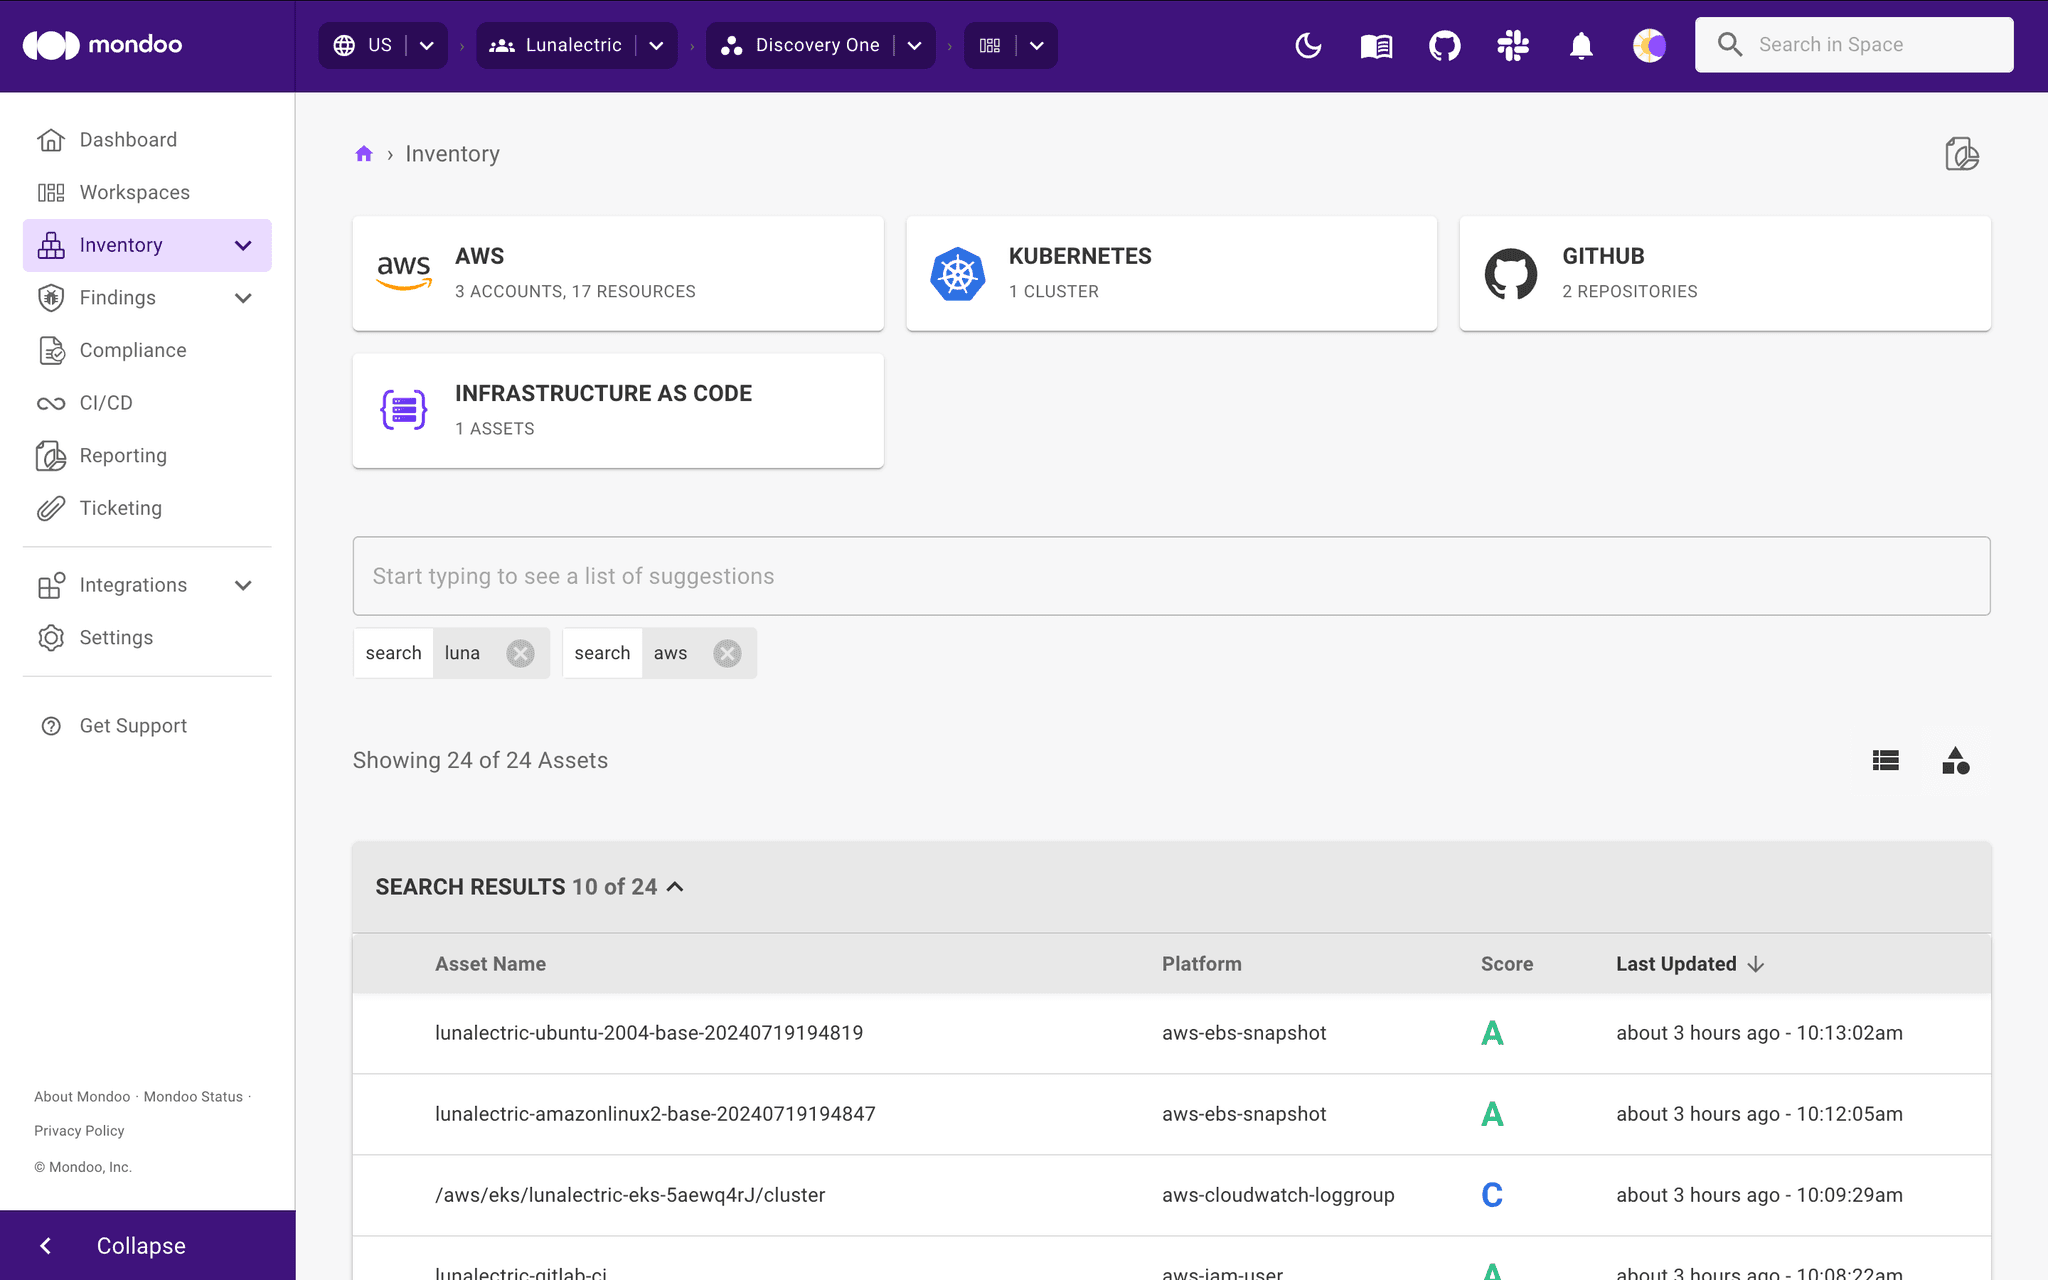The width and height of the screenshot is (2048, 1280).
Task: Remove the 'luna' search filter chip
Action: (519, 653)
